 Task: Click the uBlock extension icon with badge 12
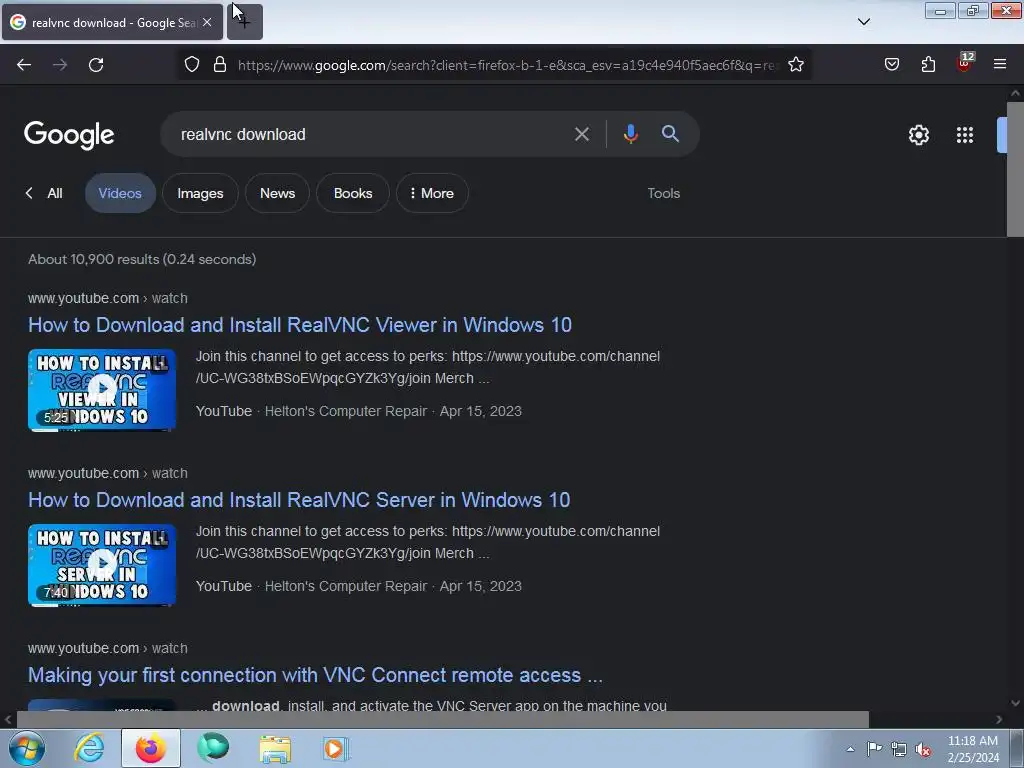(x=965, y=63)
